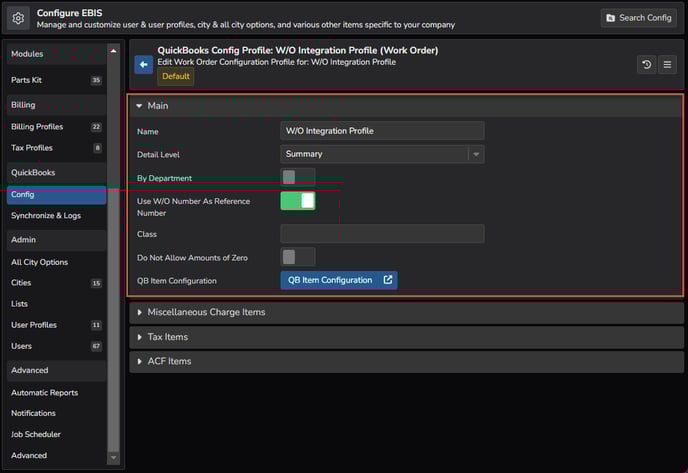Viewport: 688px width, 473px height.
Task: Open the history icon button
Action: 646,64
